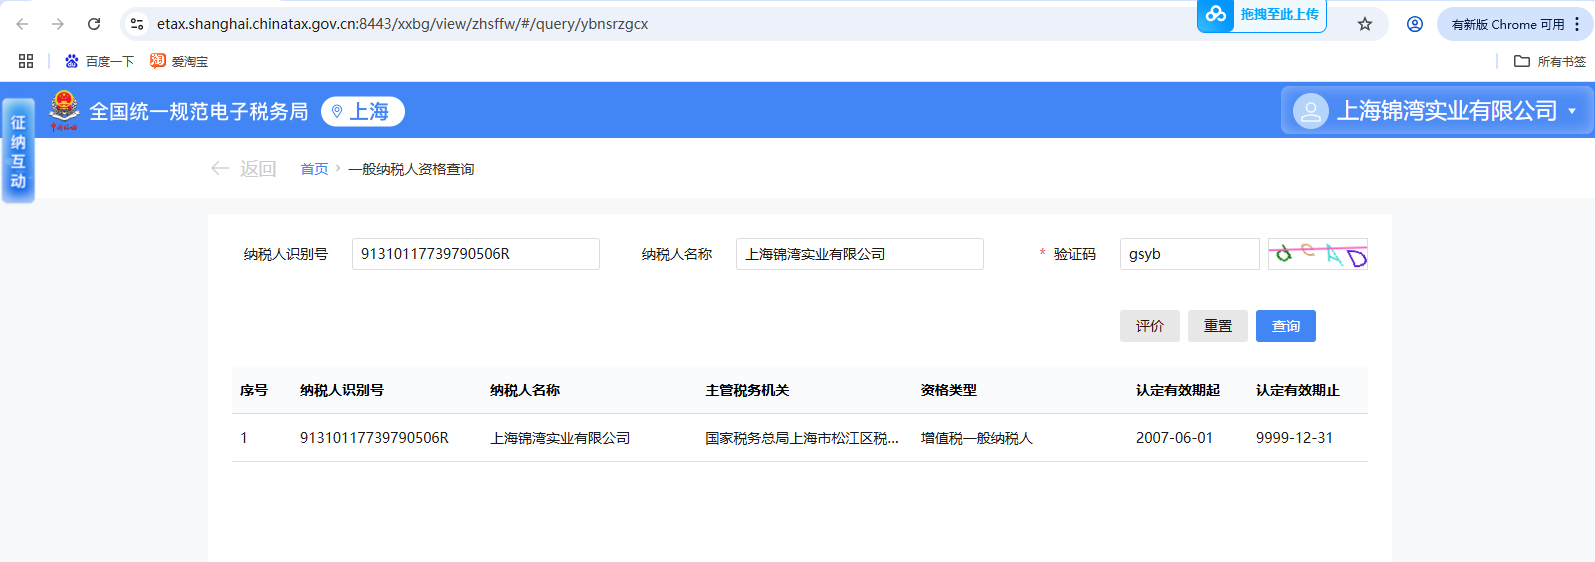Screen dimensions: 1595x562
Task: Open the apps grid icon in bookmarks bar
Action: pos(26,61)
